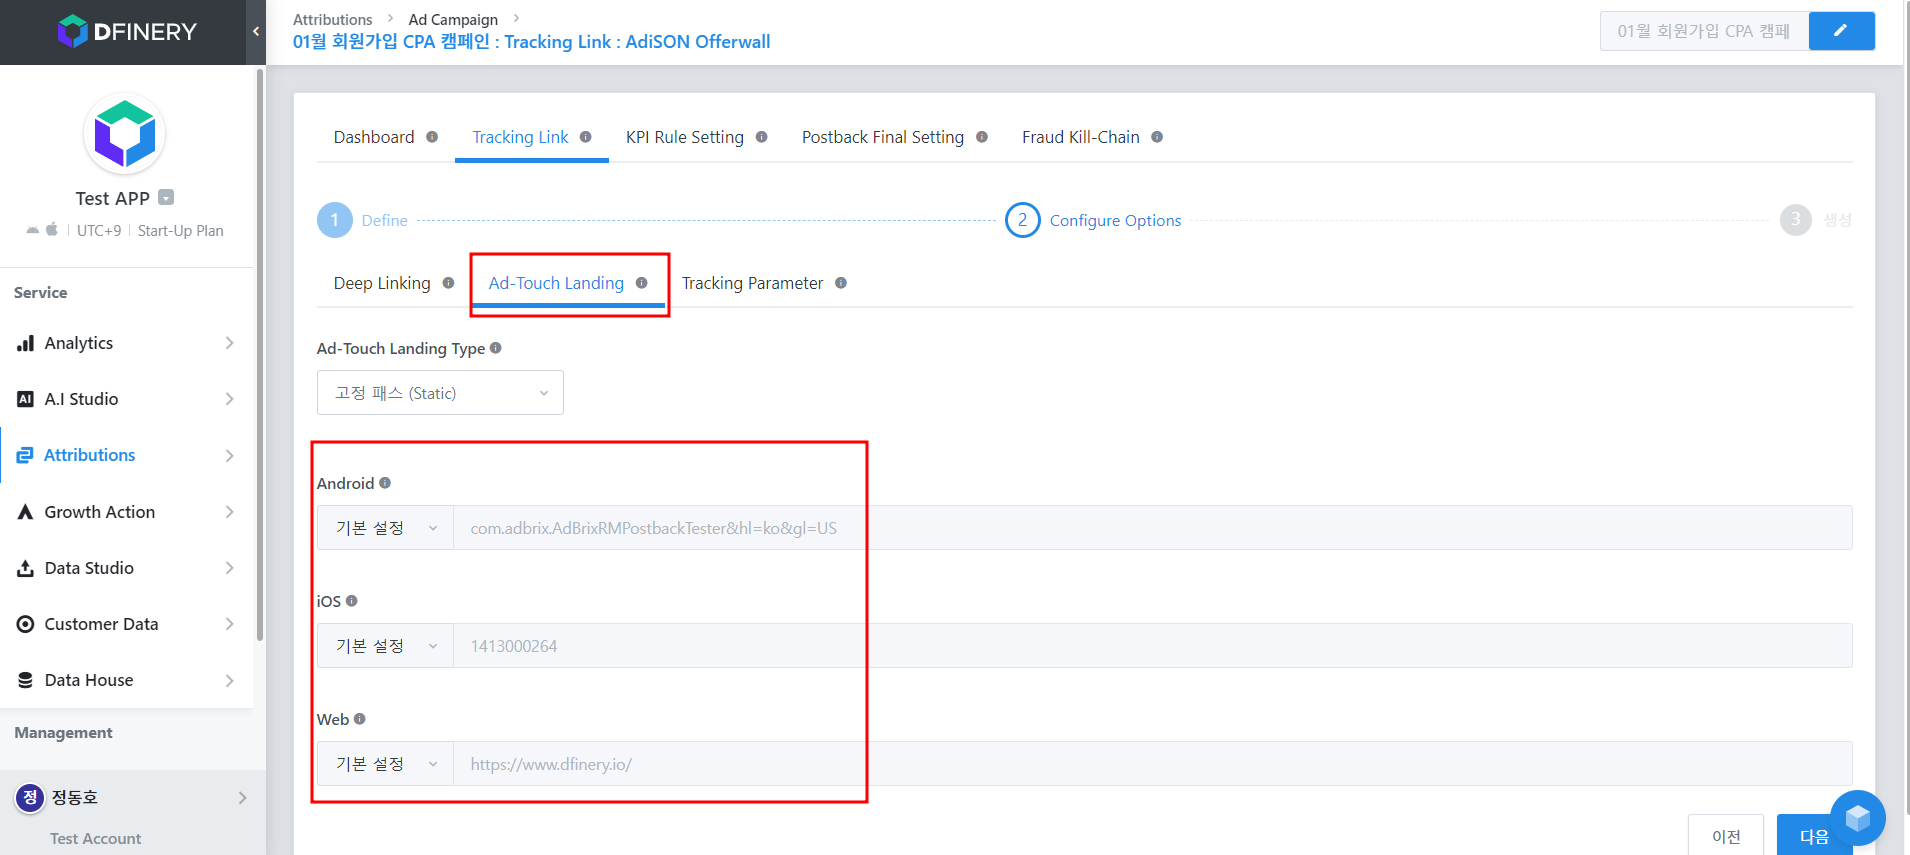The image size is (1910, 855).
Task: Open the Ad-Touch Landing sub-tab
Action: 556,283
